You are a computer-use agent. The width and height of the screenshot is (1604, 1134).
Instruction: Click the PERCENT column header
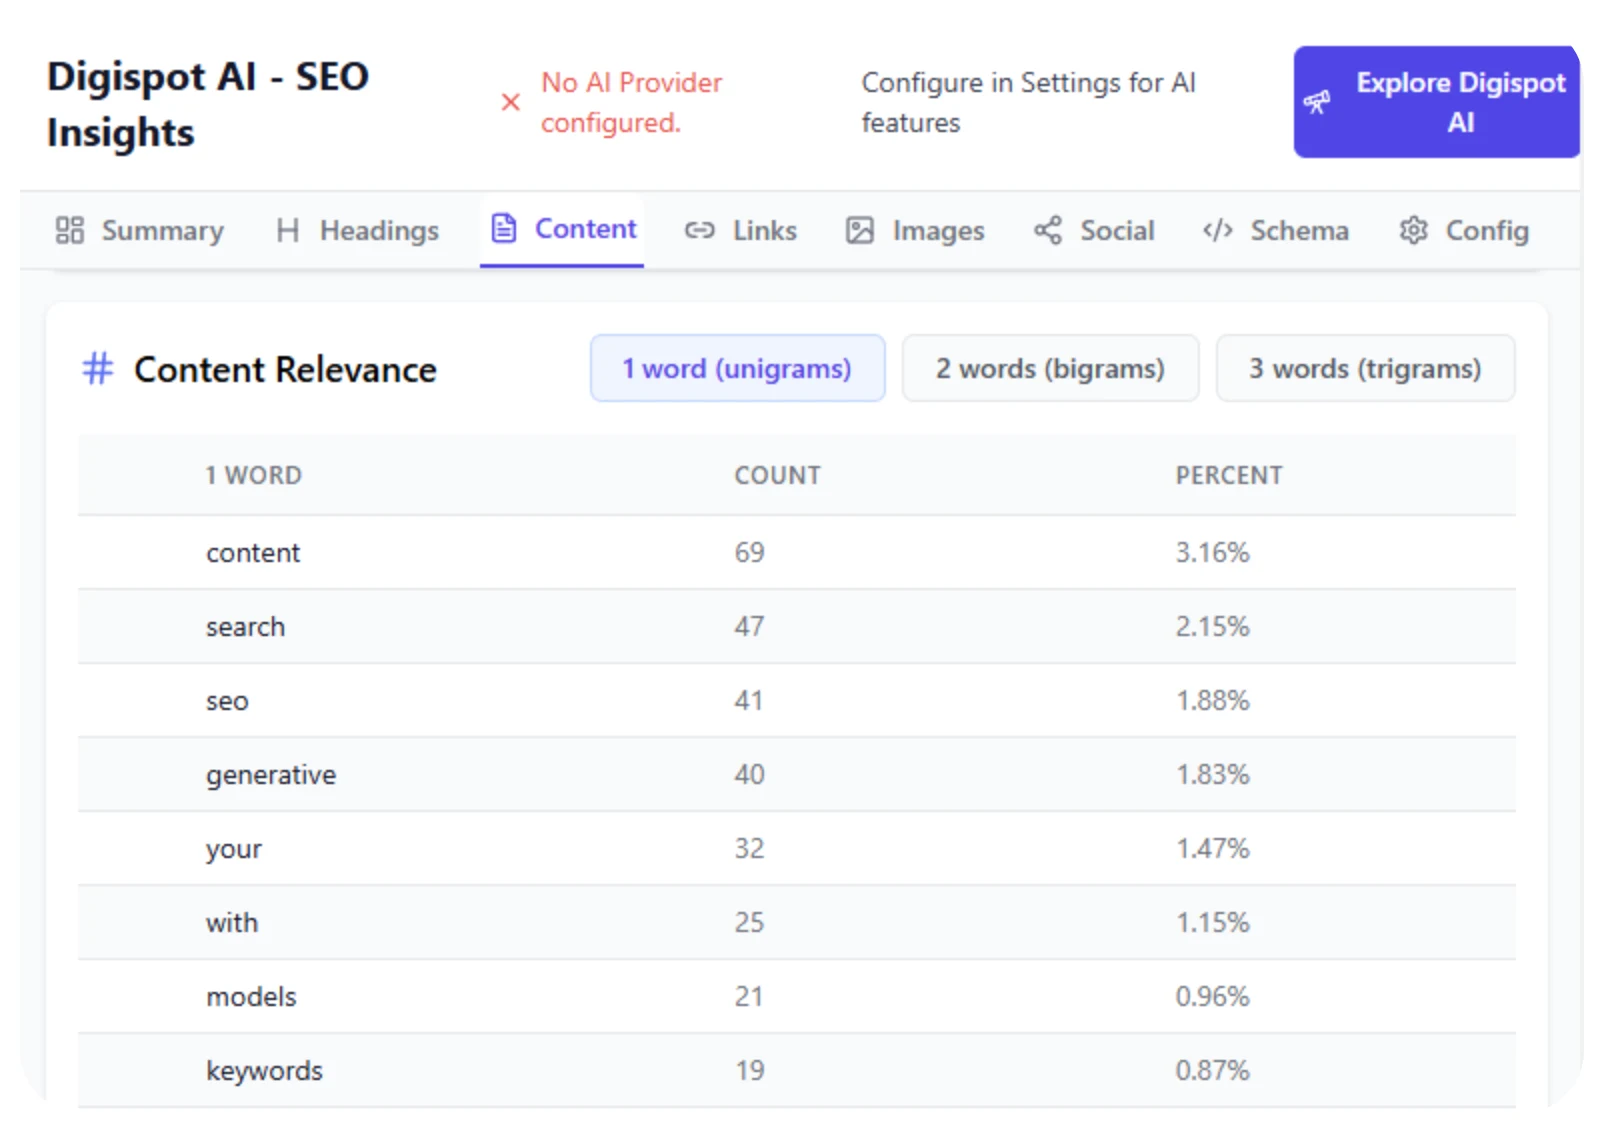point(1228,476)
